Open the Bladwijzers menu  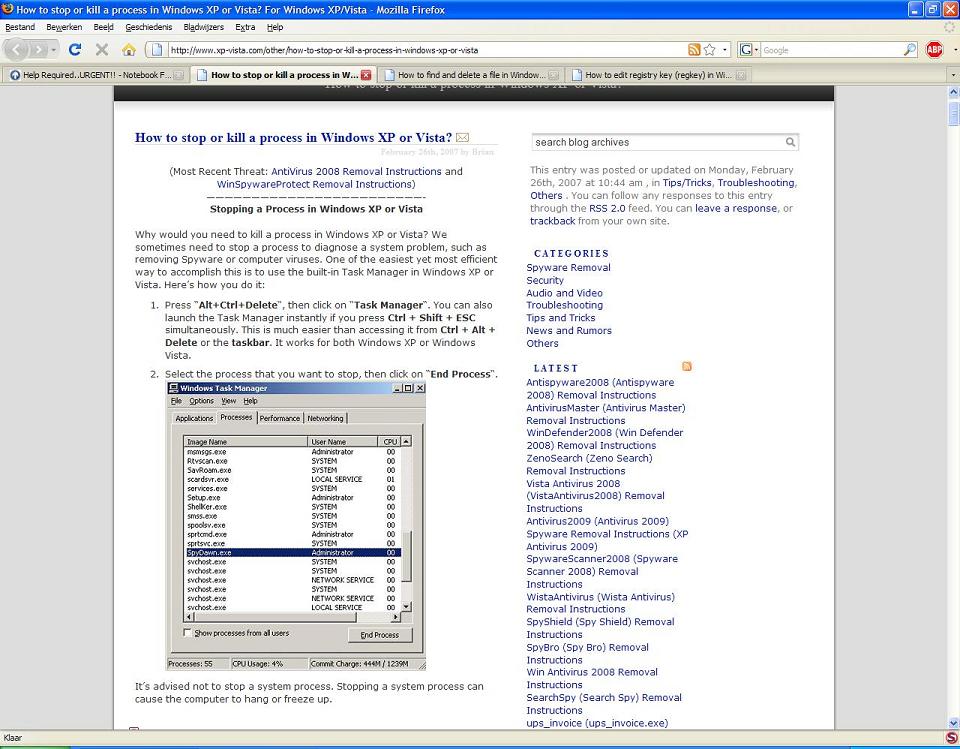point(204,27)
